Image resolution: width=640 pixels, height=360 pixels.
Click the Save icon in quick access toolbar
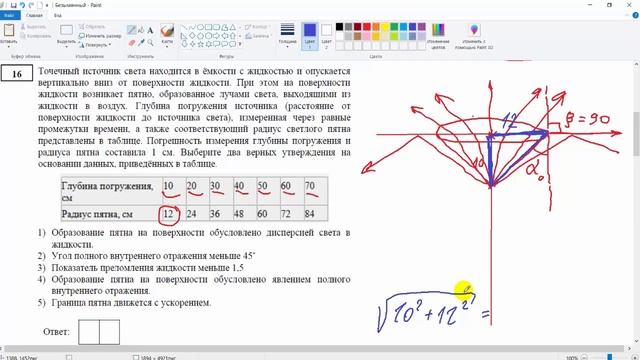(x=13, y=5)
